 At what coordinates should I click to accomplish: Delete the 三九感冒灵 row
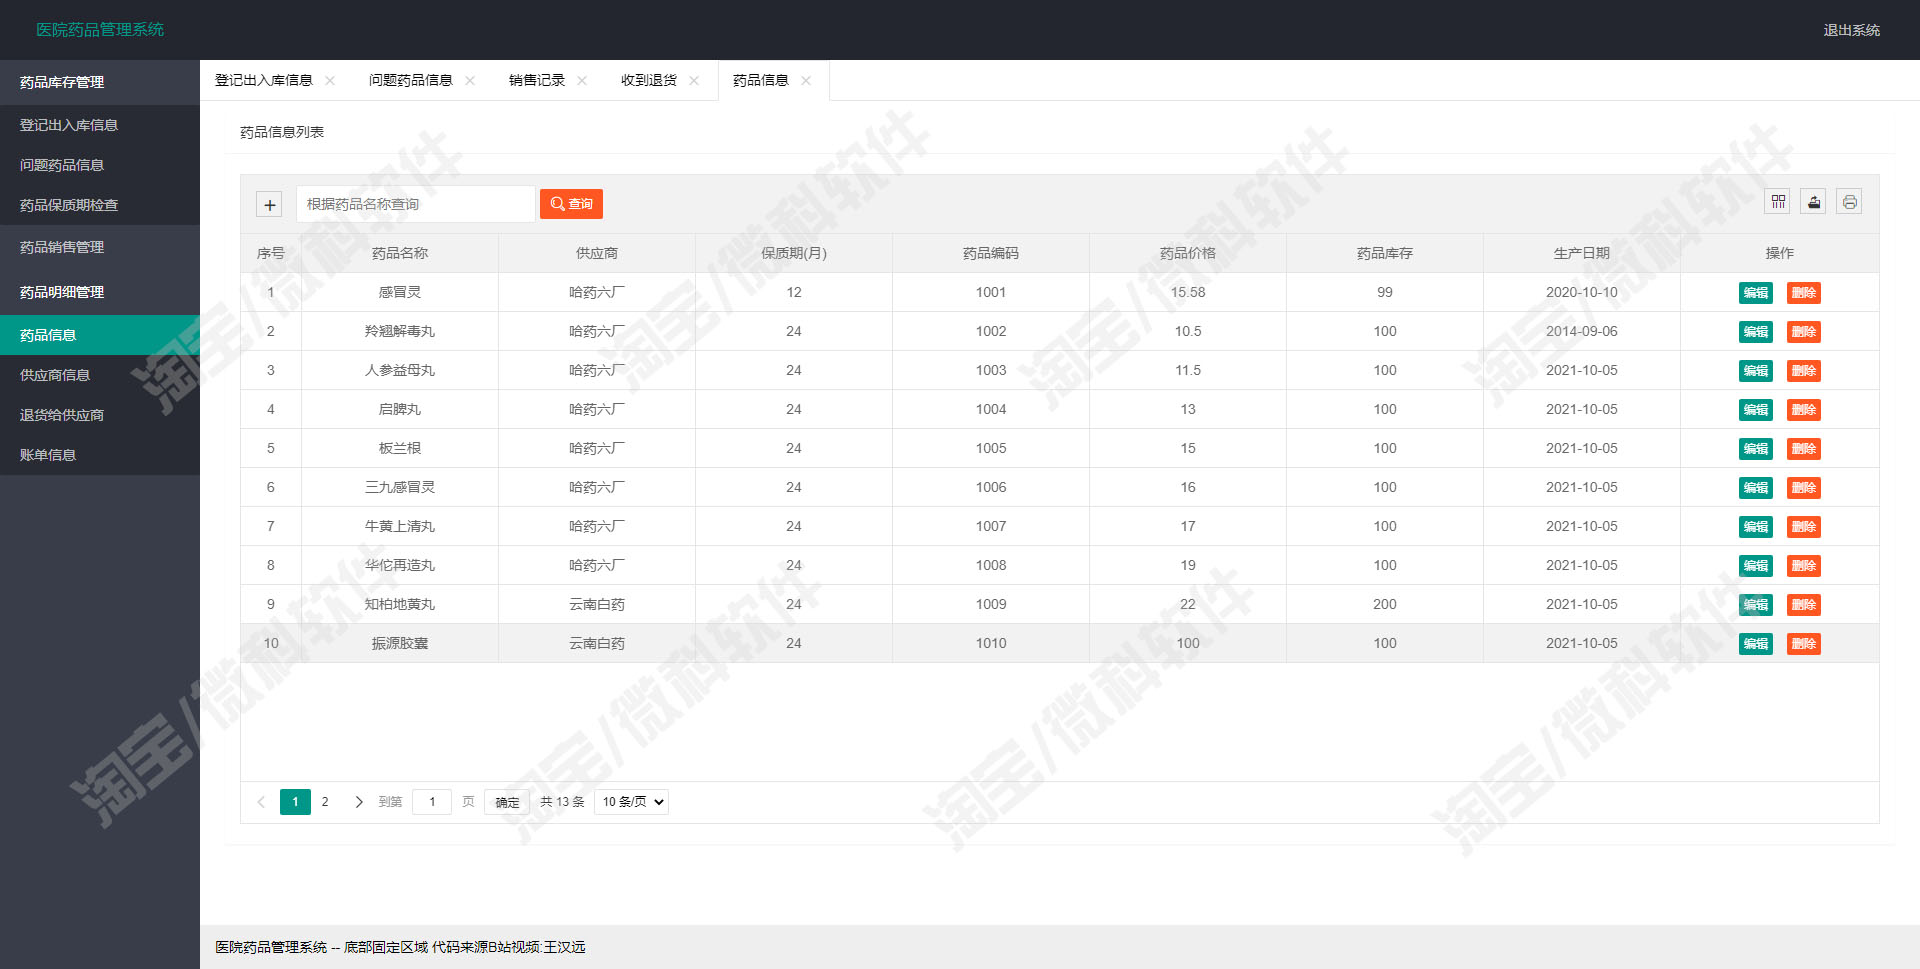[1804, 488]
